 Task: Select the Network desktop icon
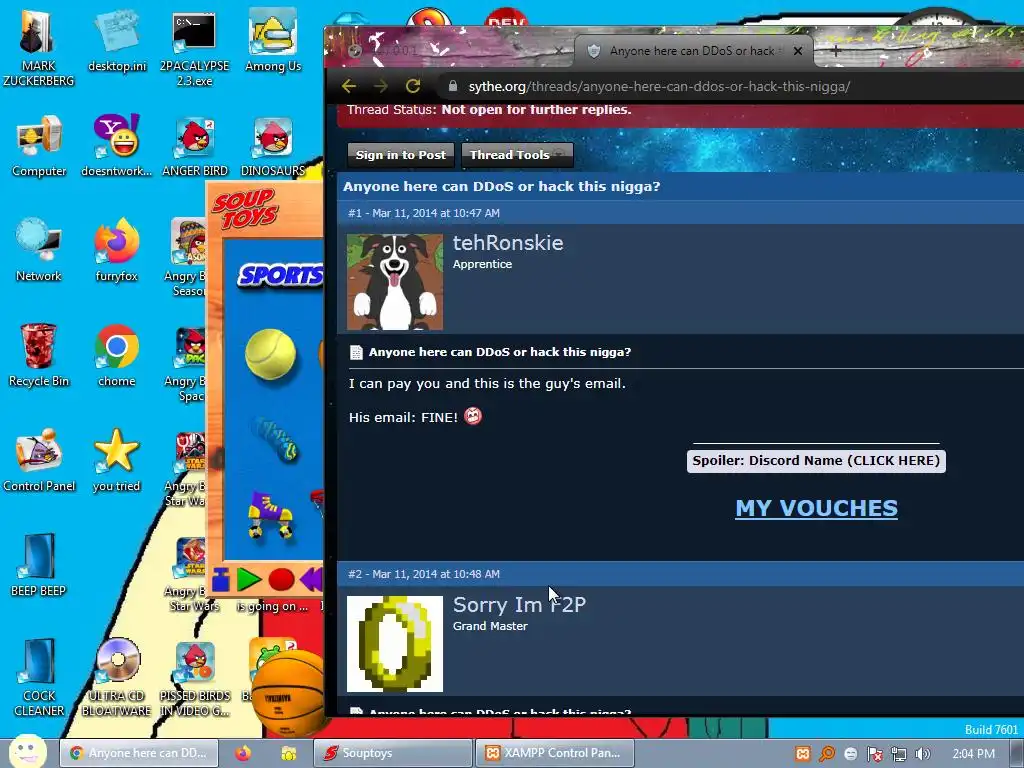[x=39, y=250]
